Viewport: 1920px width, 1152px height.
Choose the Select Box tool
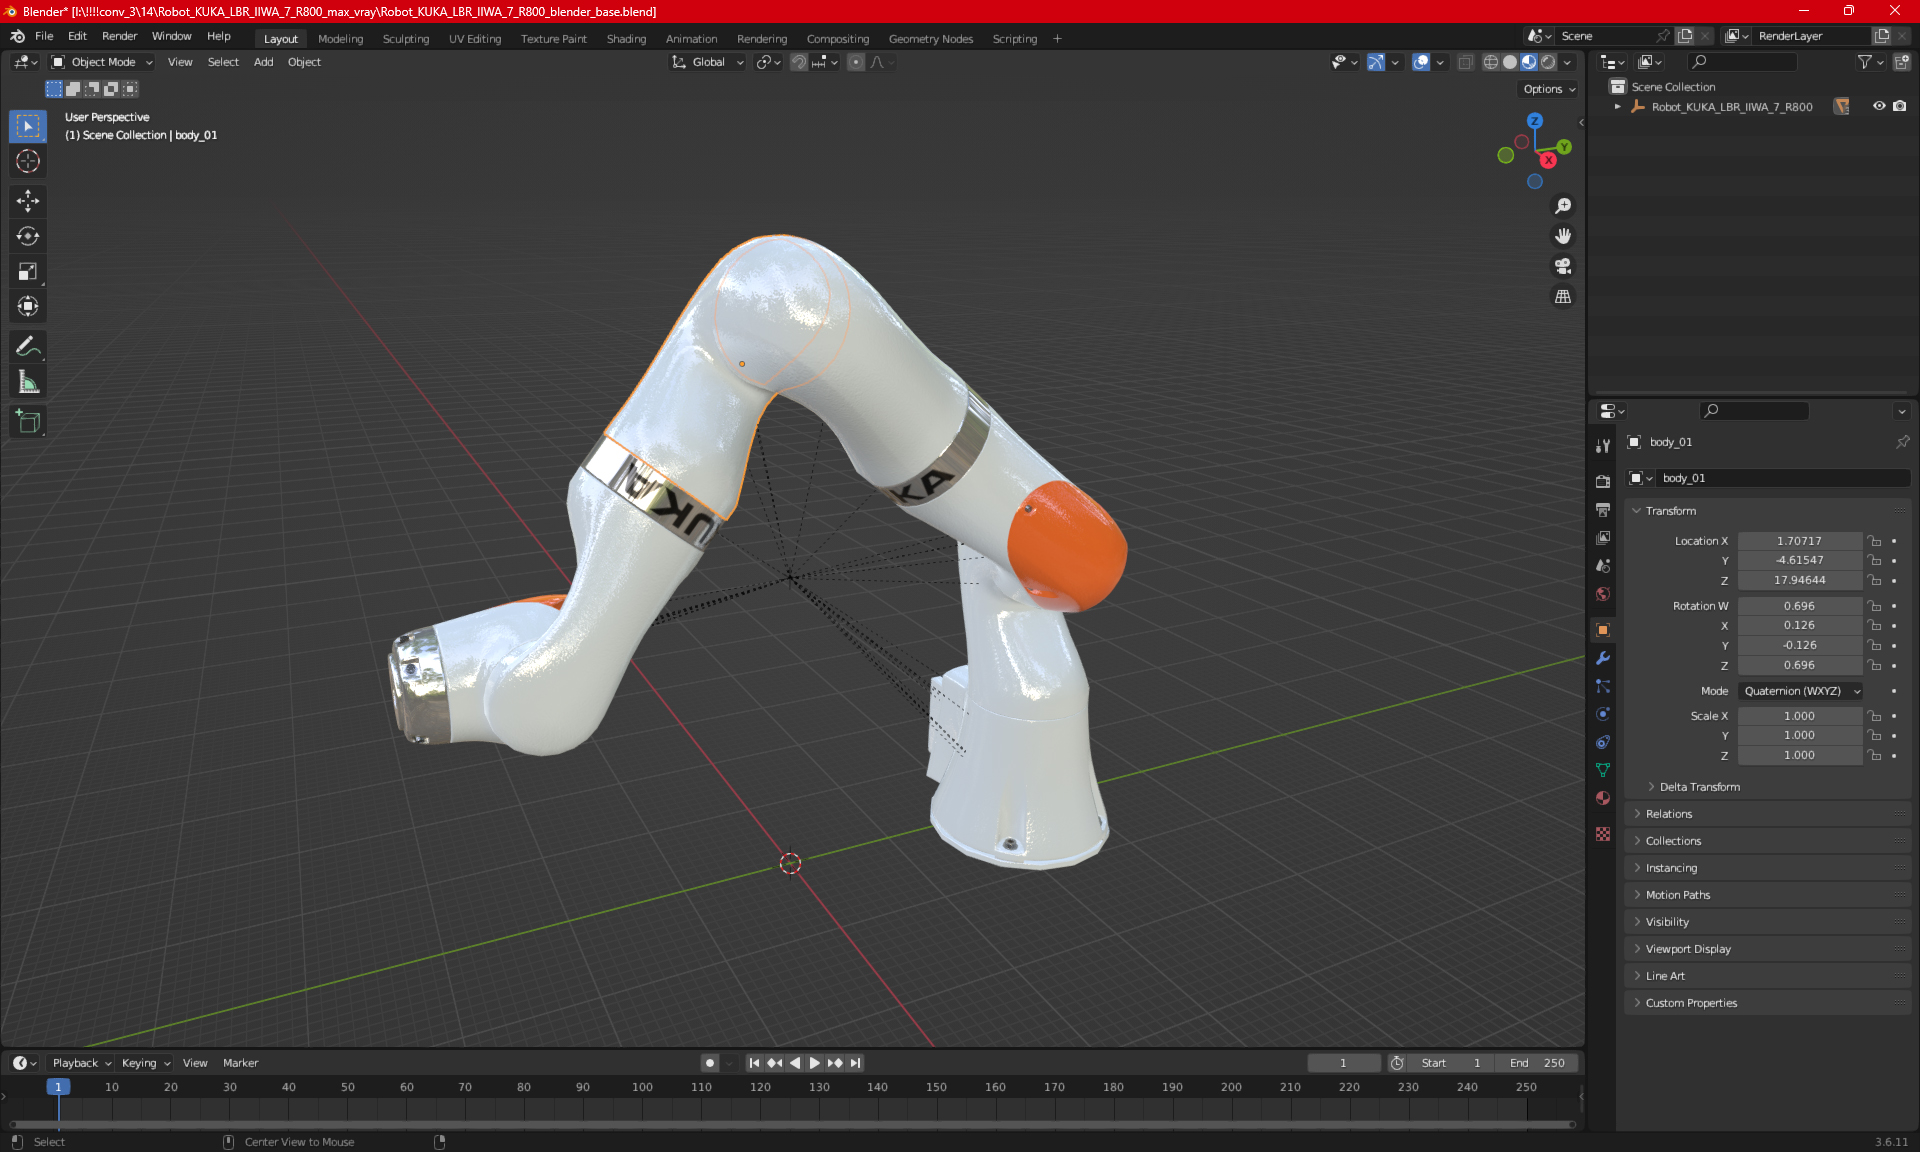pyautogui.click(x=28, y=126)
